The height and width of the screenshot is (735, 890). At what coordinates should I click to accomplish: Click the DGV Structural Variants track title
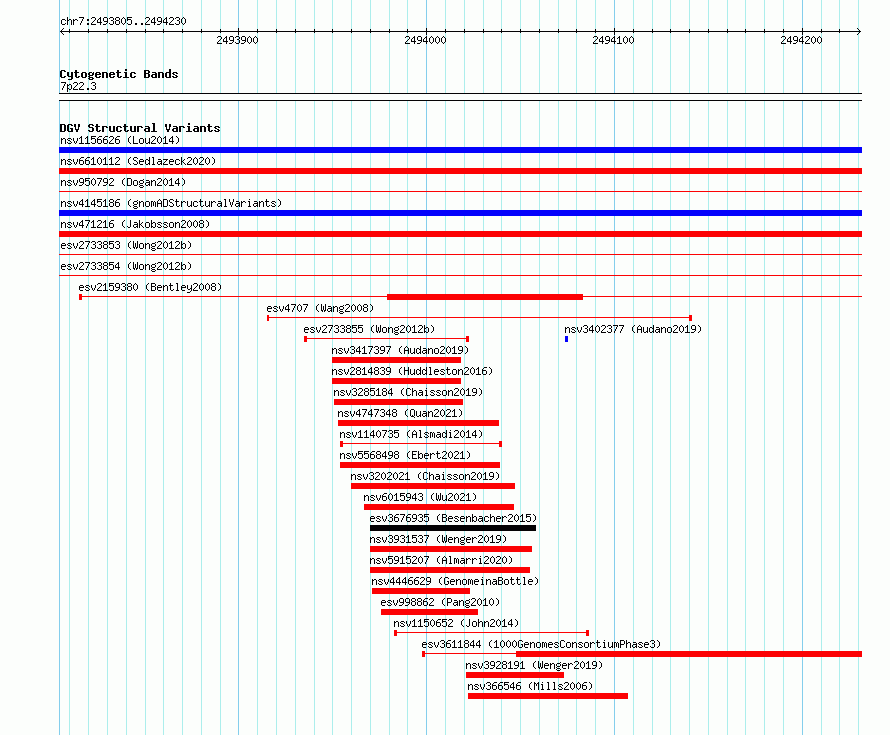(140, 128)
